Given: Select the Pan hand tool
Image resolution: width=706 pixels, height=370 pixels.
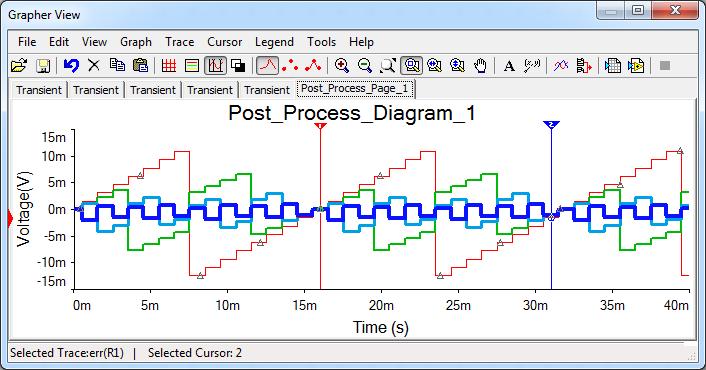Looking at the screenshot, I should [480, 66].
